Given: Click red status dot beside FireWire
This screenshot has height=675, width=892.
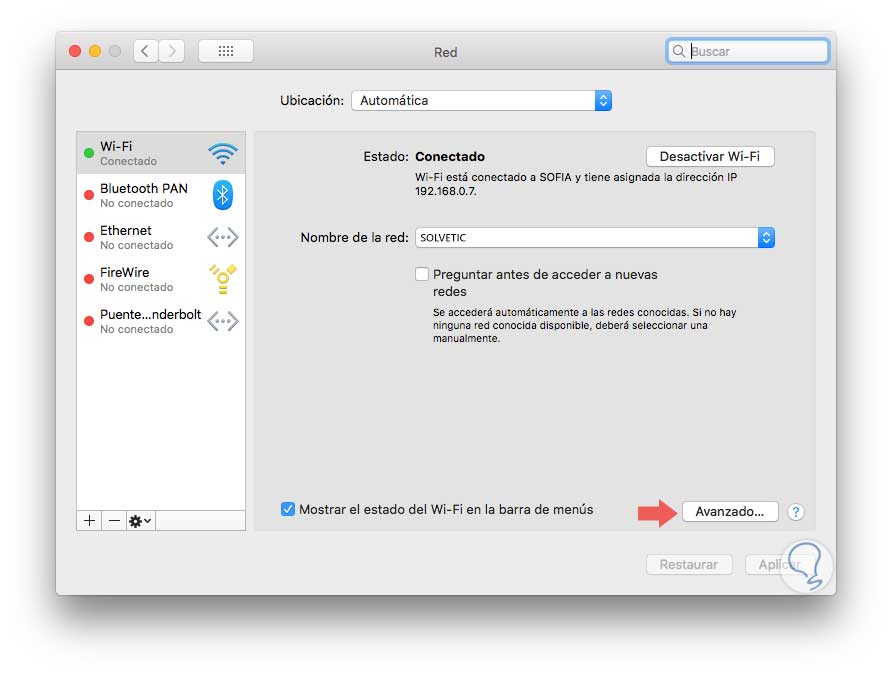Looking at the screenshot, I should [x=89, y=279].
